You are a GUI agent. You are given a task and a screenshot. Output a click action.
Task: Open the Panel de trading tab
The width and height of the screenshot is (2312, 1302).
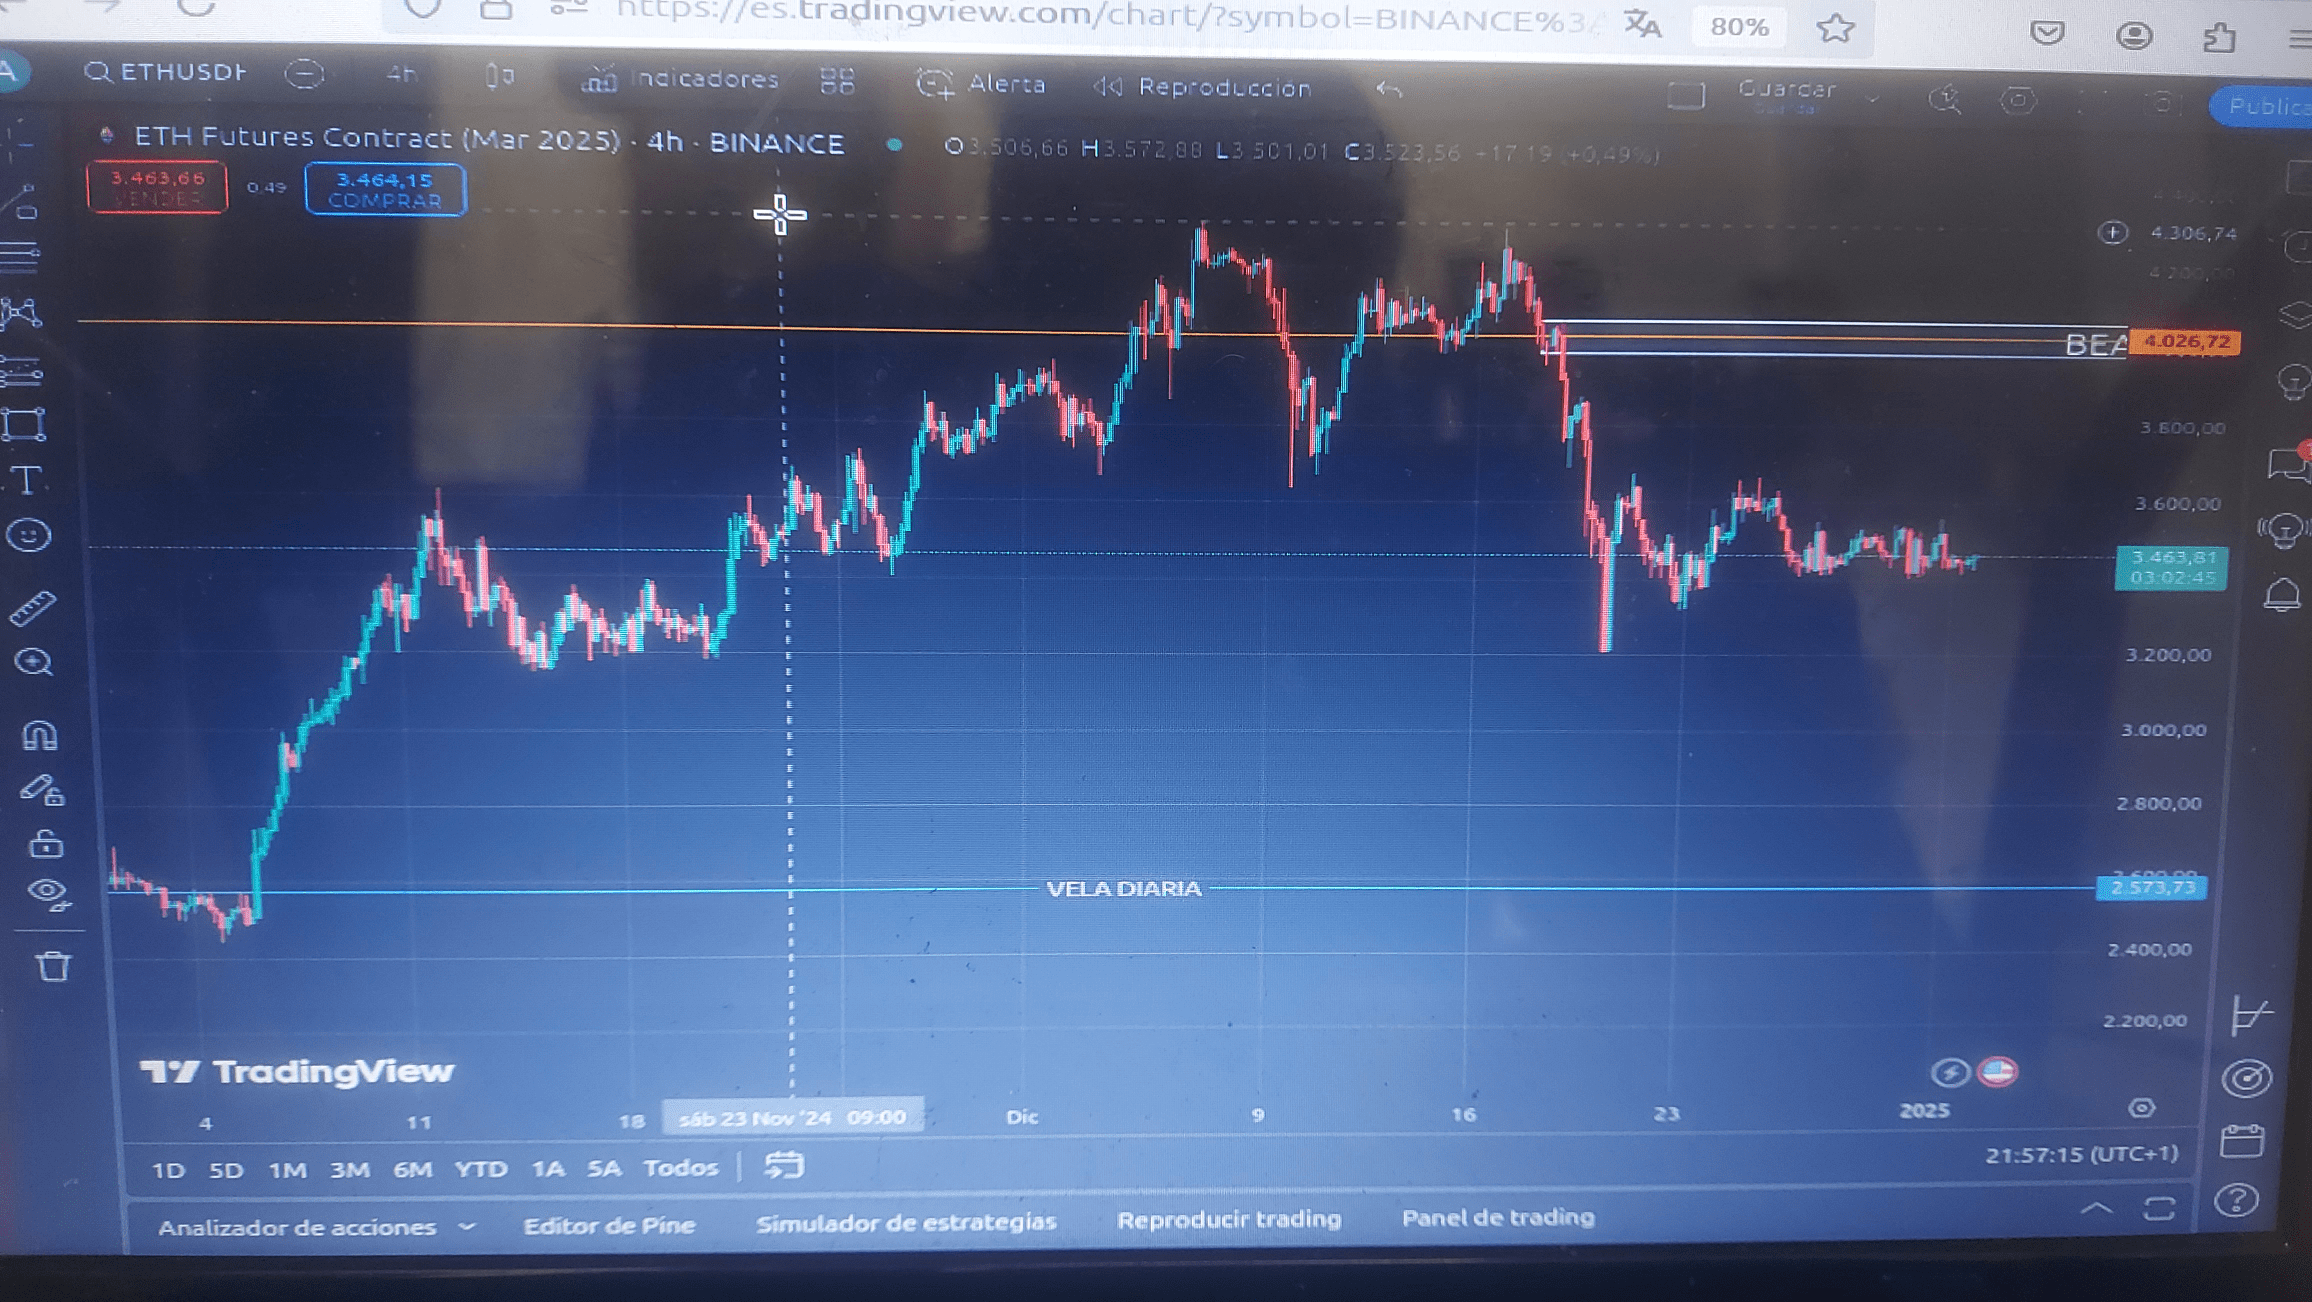tap(1498, 1217)
